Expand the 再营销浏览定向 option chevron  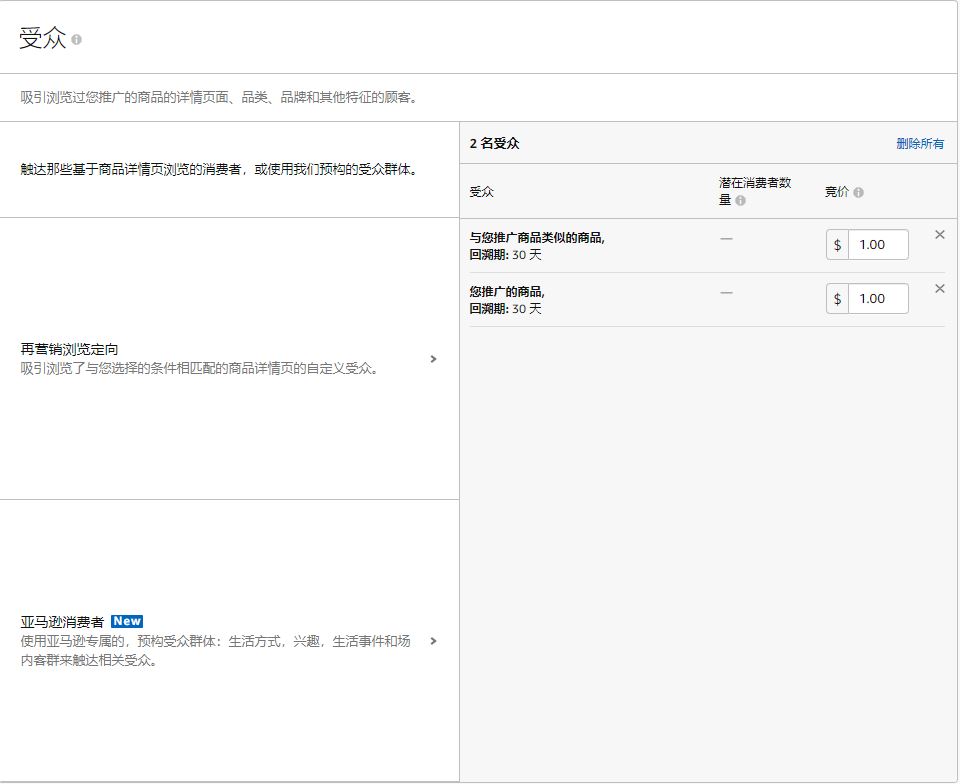(x=433, y=359)
